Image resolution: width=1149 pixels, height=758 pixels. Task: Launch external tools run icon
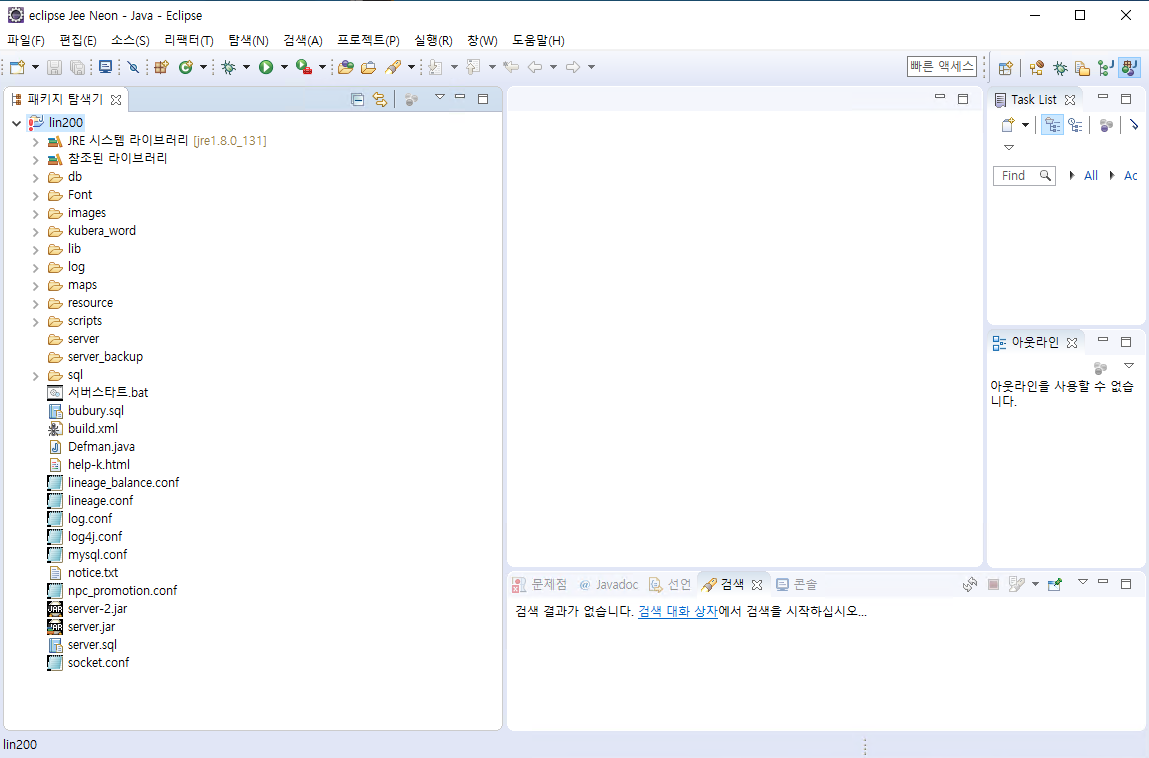click(x=304, y=67)
